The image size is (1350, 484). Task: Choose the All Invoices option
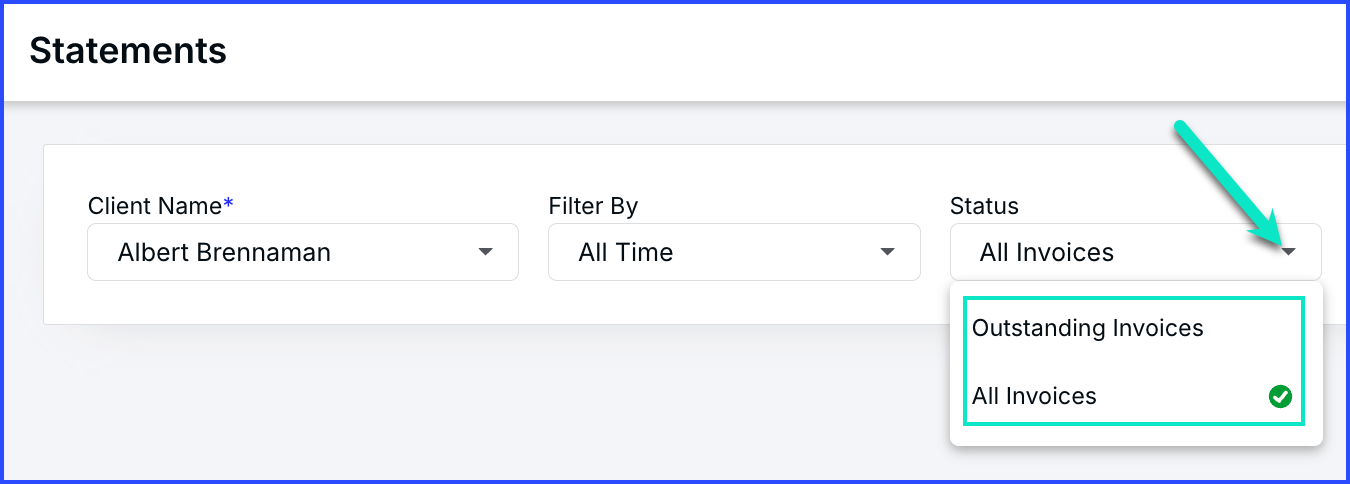[x=1135, y=396]
